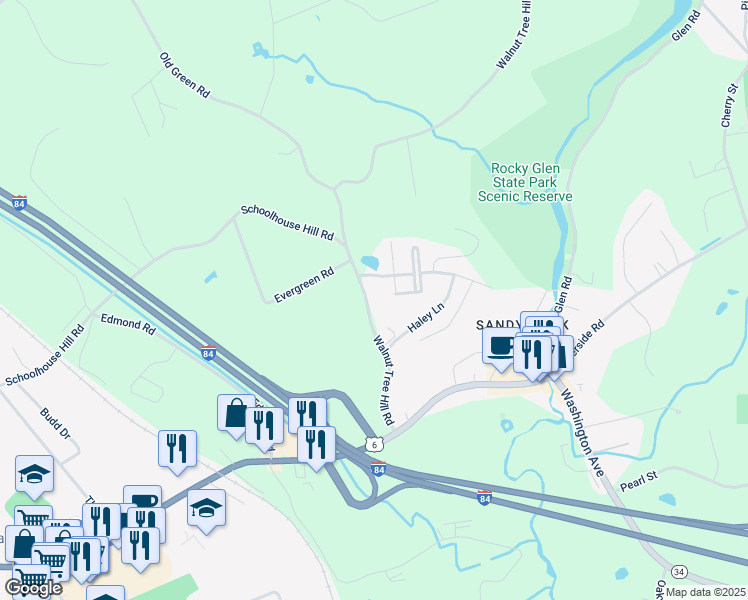Screen dimensions: 748x600
Task: Select the graduation cap marker below highway ramp
Action: point(207,511)
